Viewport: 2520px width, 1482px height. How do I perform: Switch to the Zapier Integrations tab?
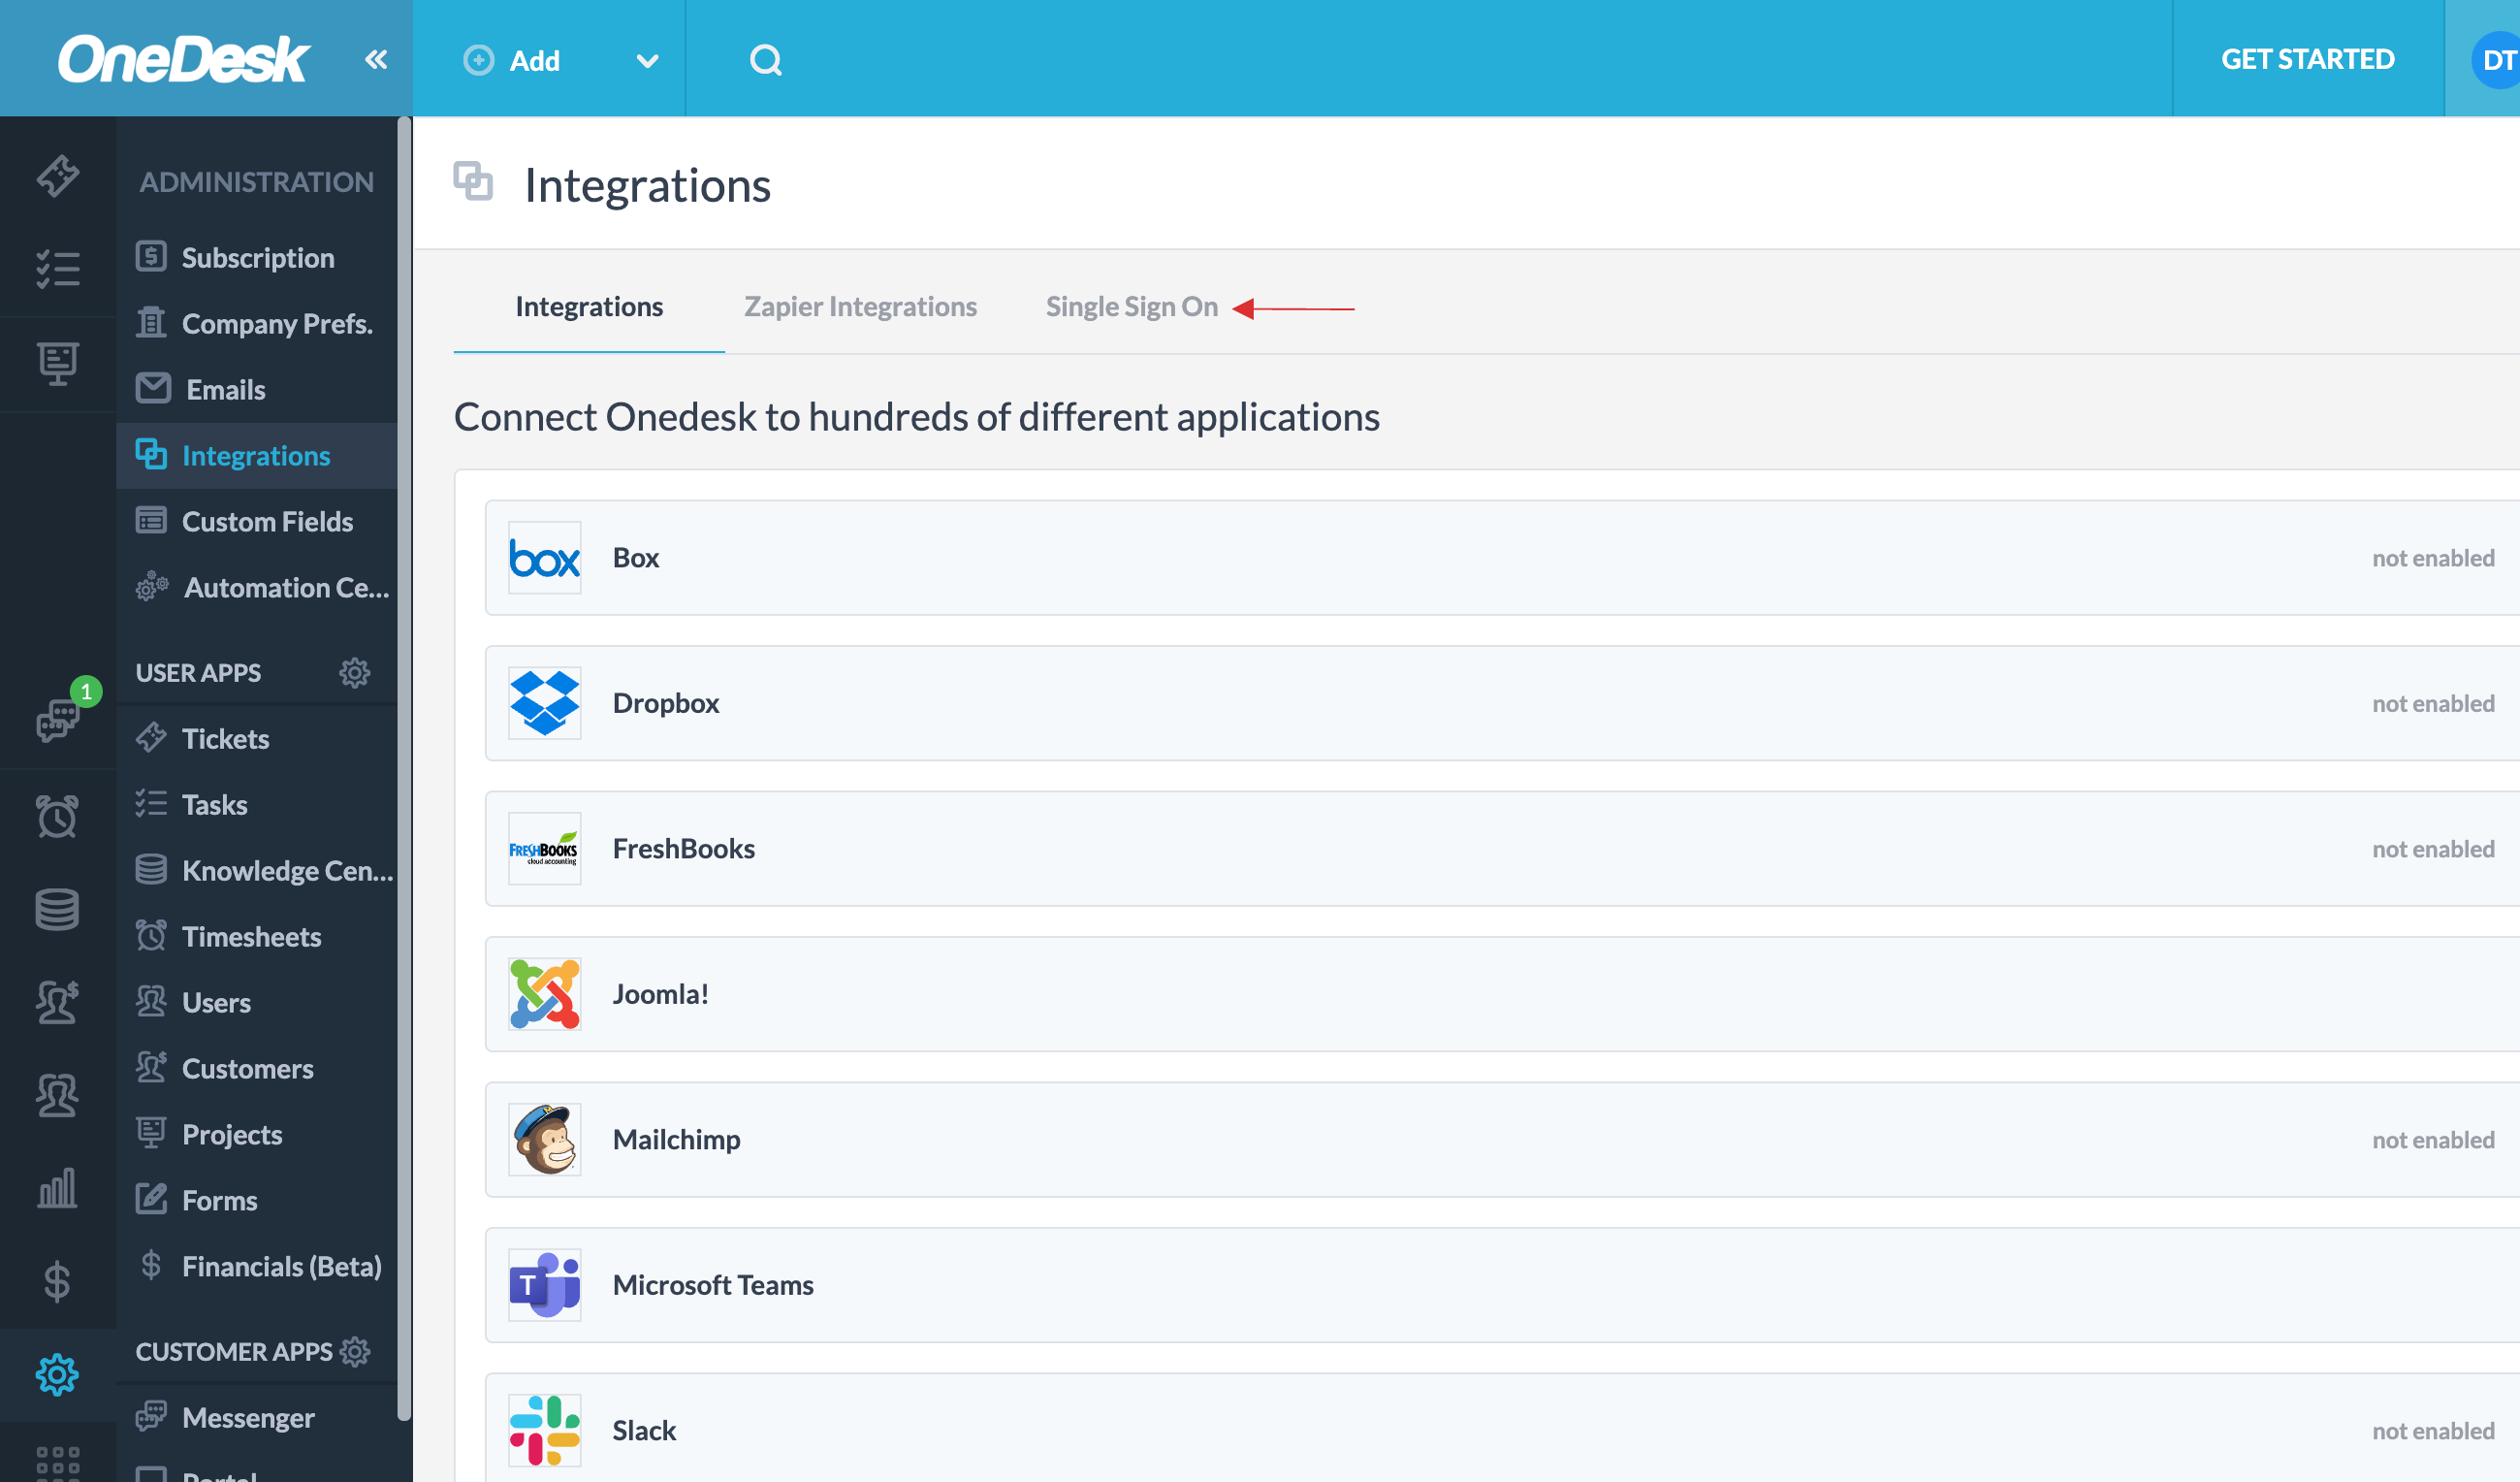pos(859,306)
